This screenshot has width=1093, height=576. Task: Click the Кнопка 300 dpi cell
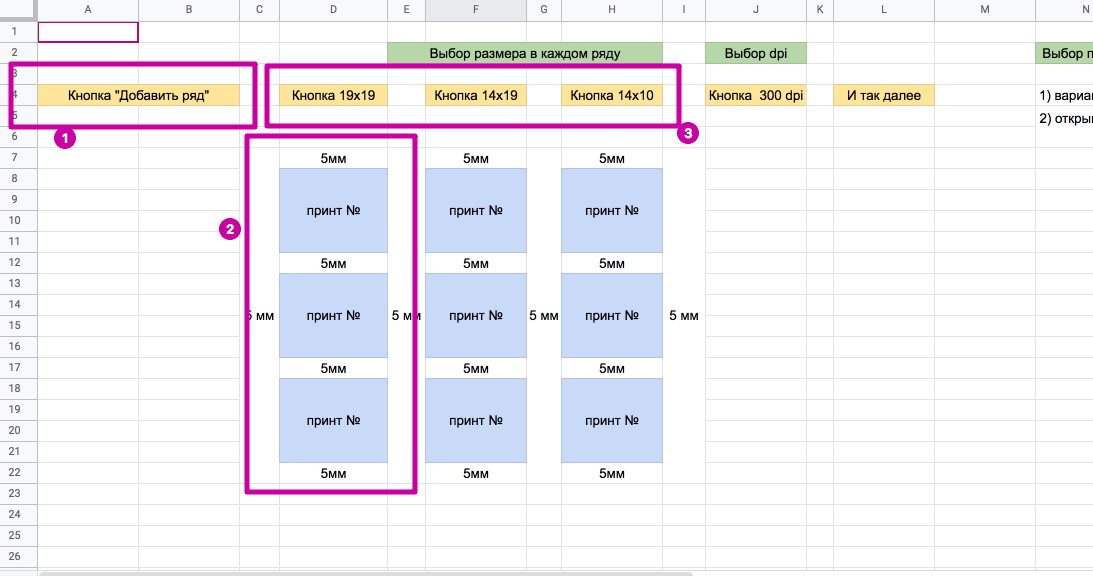(755, 96)
